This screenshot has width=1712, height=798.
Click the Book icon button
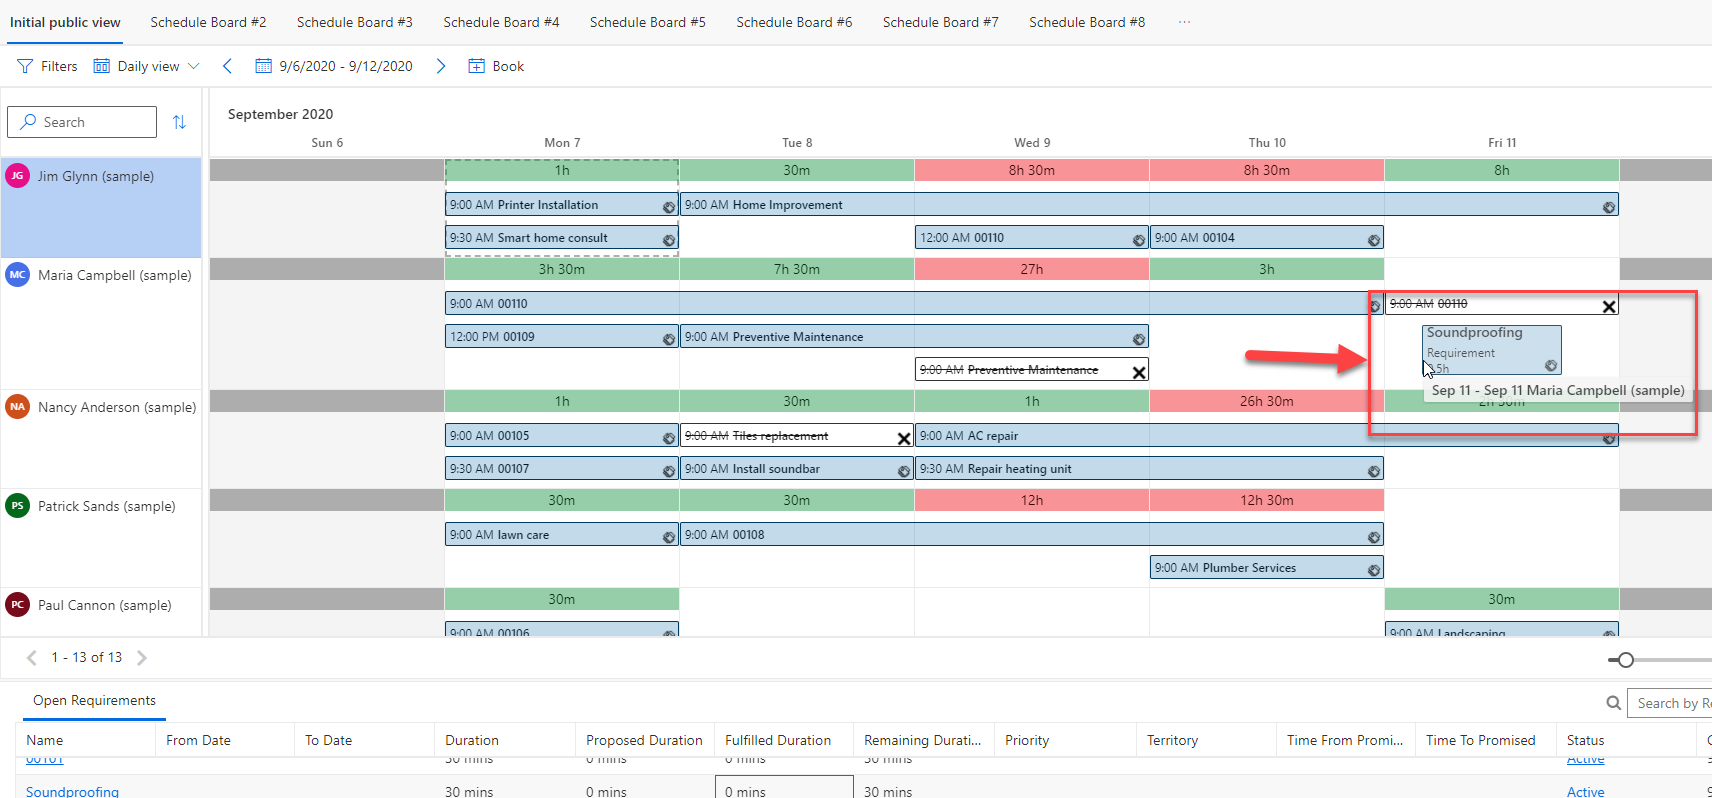tap(477, 66)
